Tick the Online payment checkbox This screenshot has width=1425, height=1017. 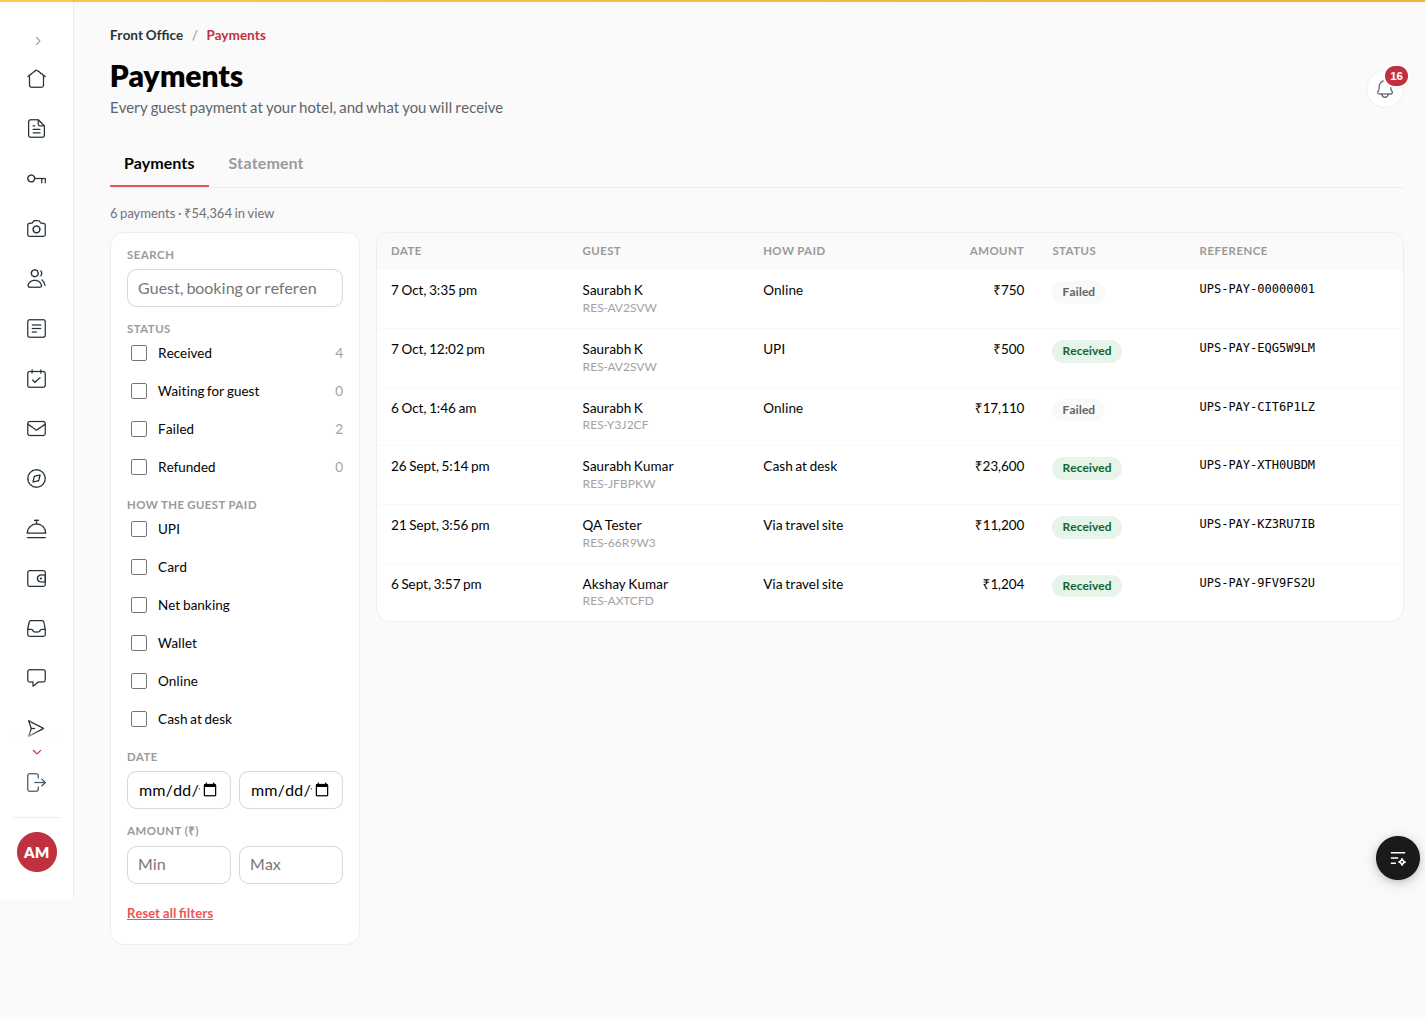pyautogui.click(x=139, y=681)
